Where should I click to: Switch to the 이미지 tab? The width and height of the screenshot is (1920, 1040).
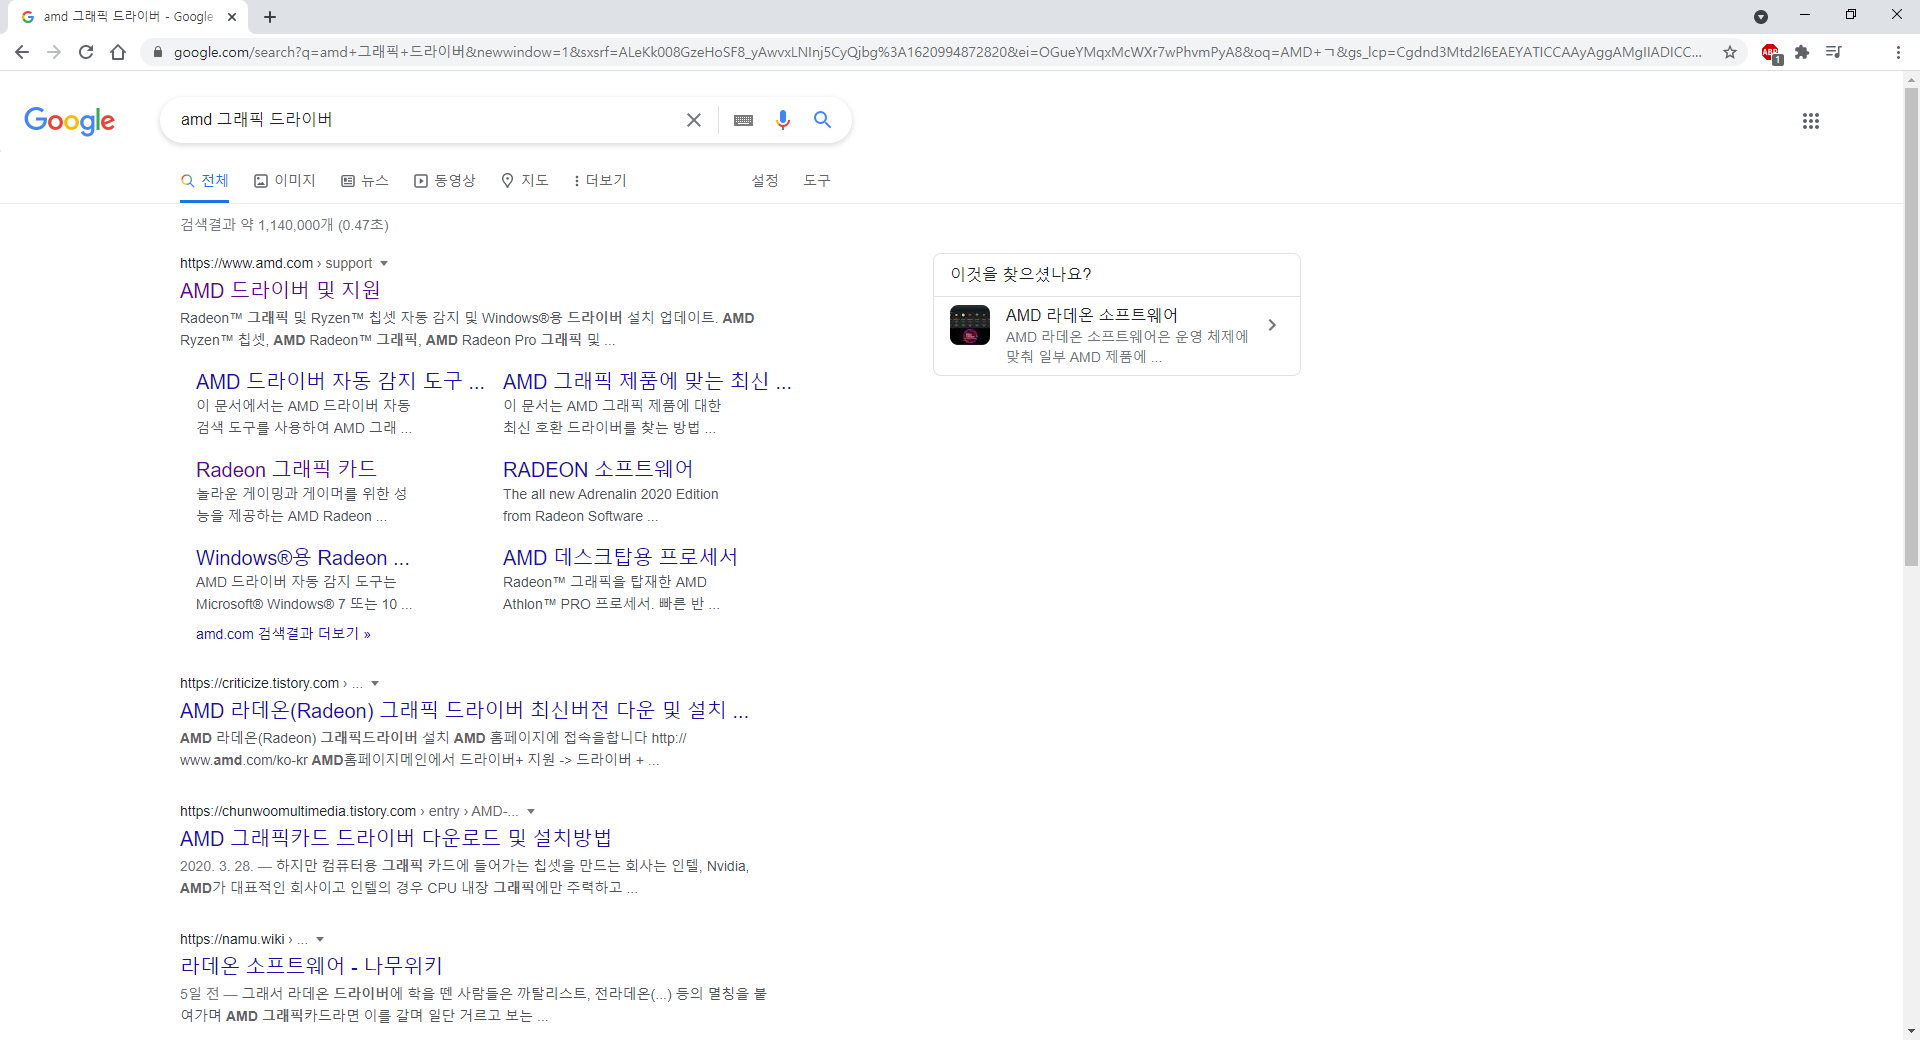[x=285, y=180]
